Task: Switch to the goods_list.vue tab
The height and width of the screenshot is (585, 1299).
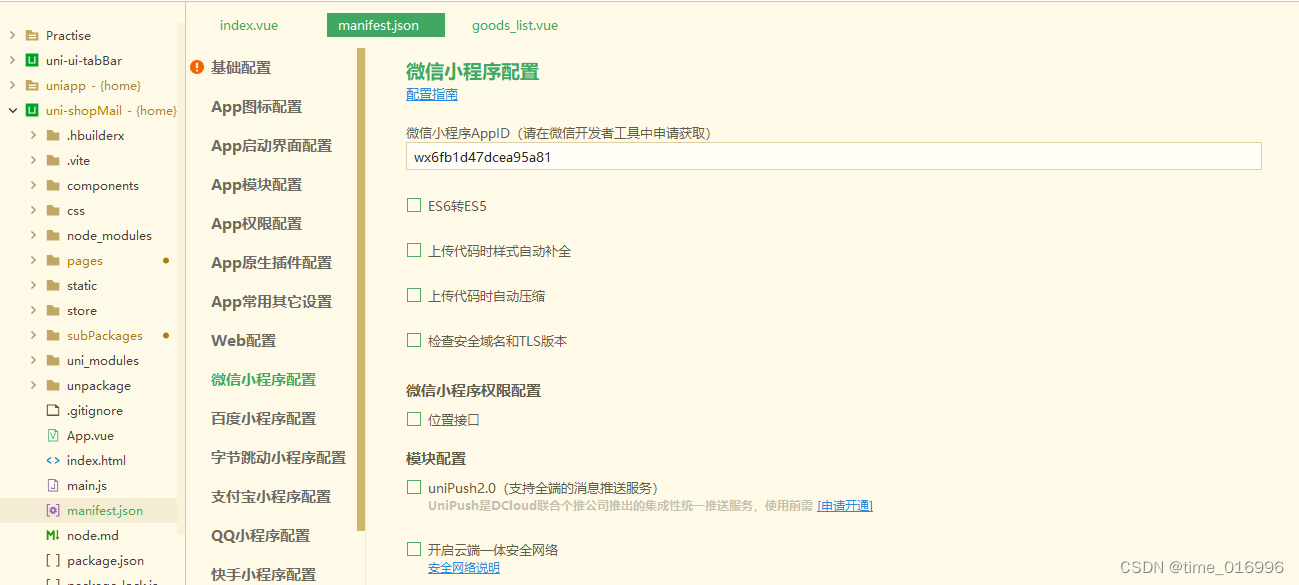Action: [515, 25]
